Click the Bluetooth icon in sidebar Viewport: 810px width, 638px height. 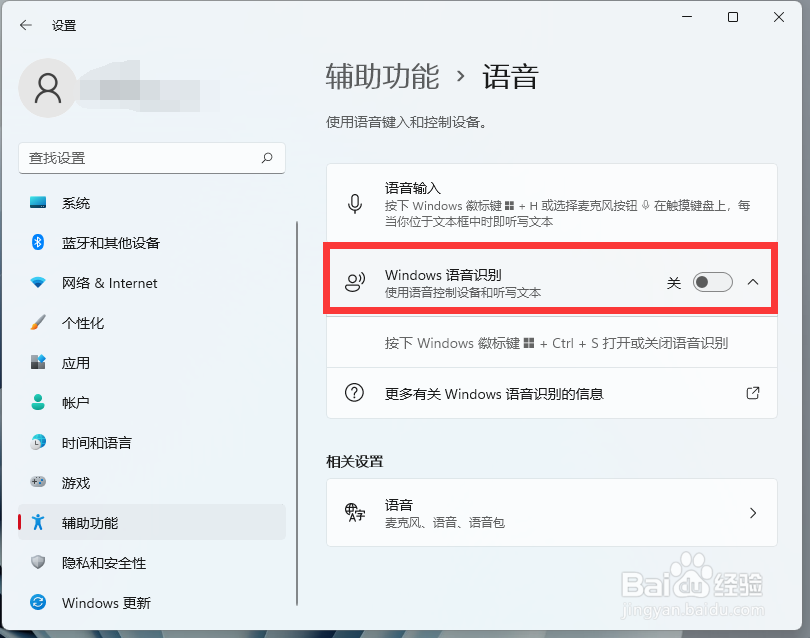click(x=38, y=242)
